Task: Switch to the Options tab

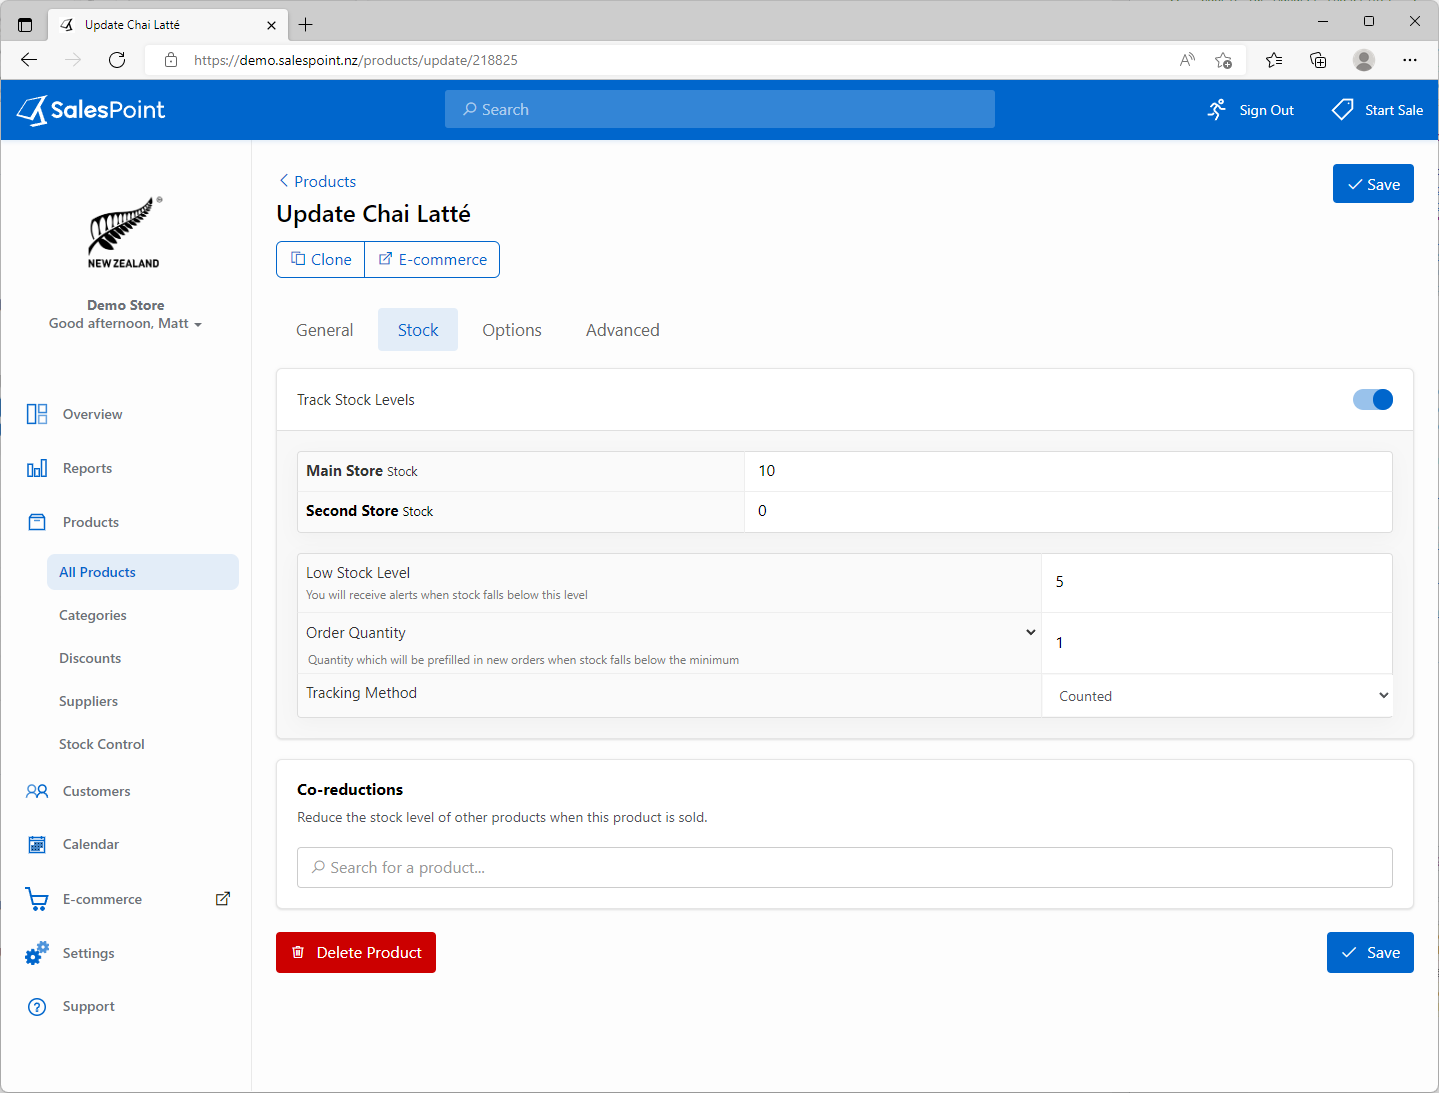Action: (x=511, y=329)
